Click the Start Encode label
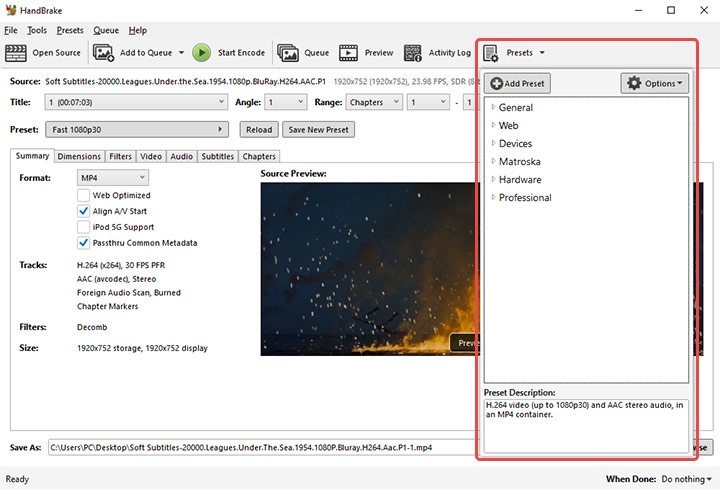This screenshot has width=720, height=490. pyautogui.click(x=241, y=53)
